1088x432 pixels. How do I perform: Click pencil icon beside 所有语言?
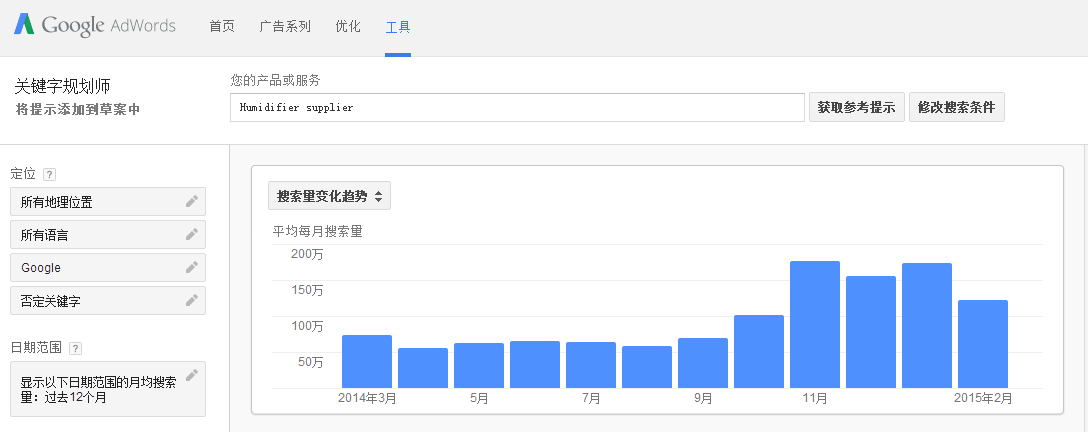(192, 234)
